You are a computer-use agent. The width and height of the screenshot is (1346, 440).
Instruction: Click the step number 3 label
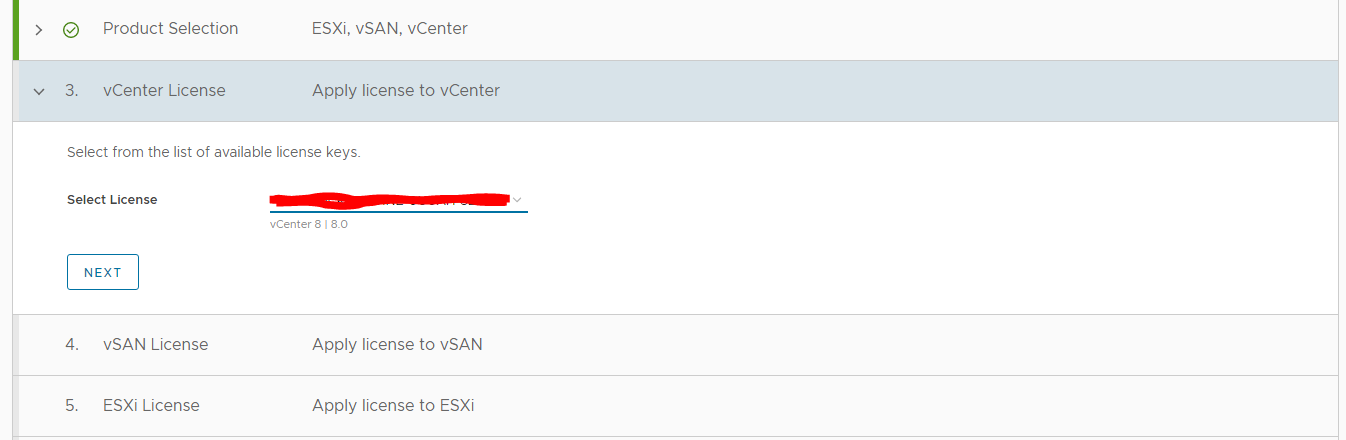(x=72, y=91)
